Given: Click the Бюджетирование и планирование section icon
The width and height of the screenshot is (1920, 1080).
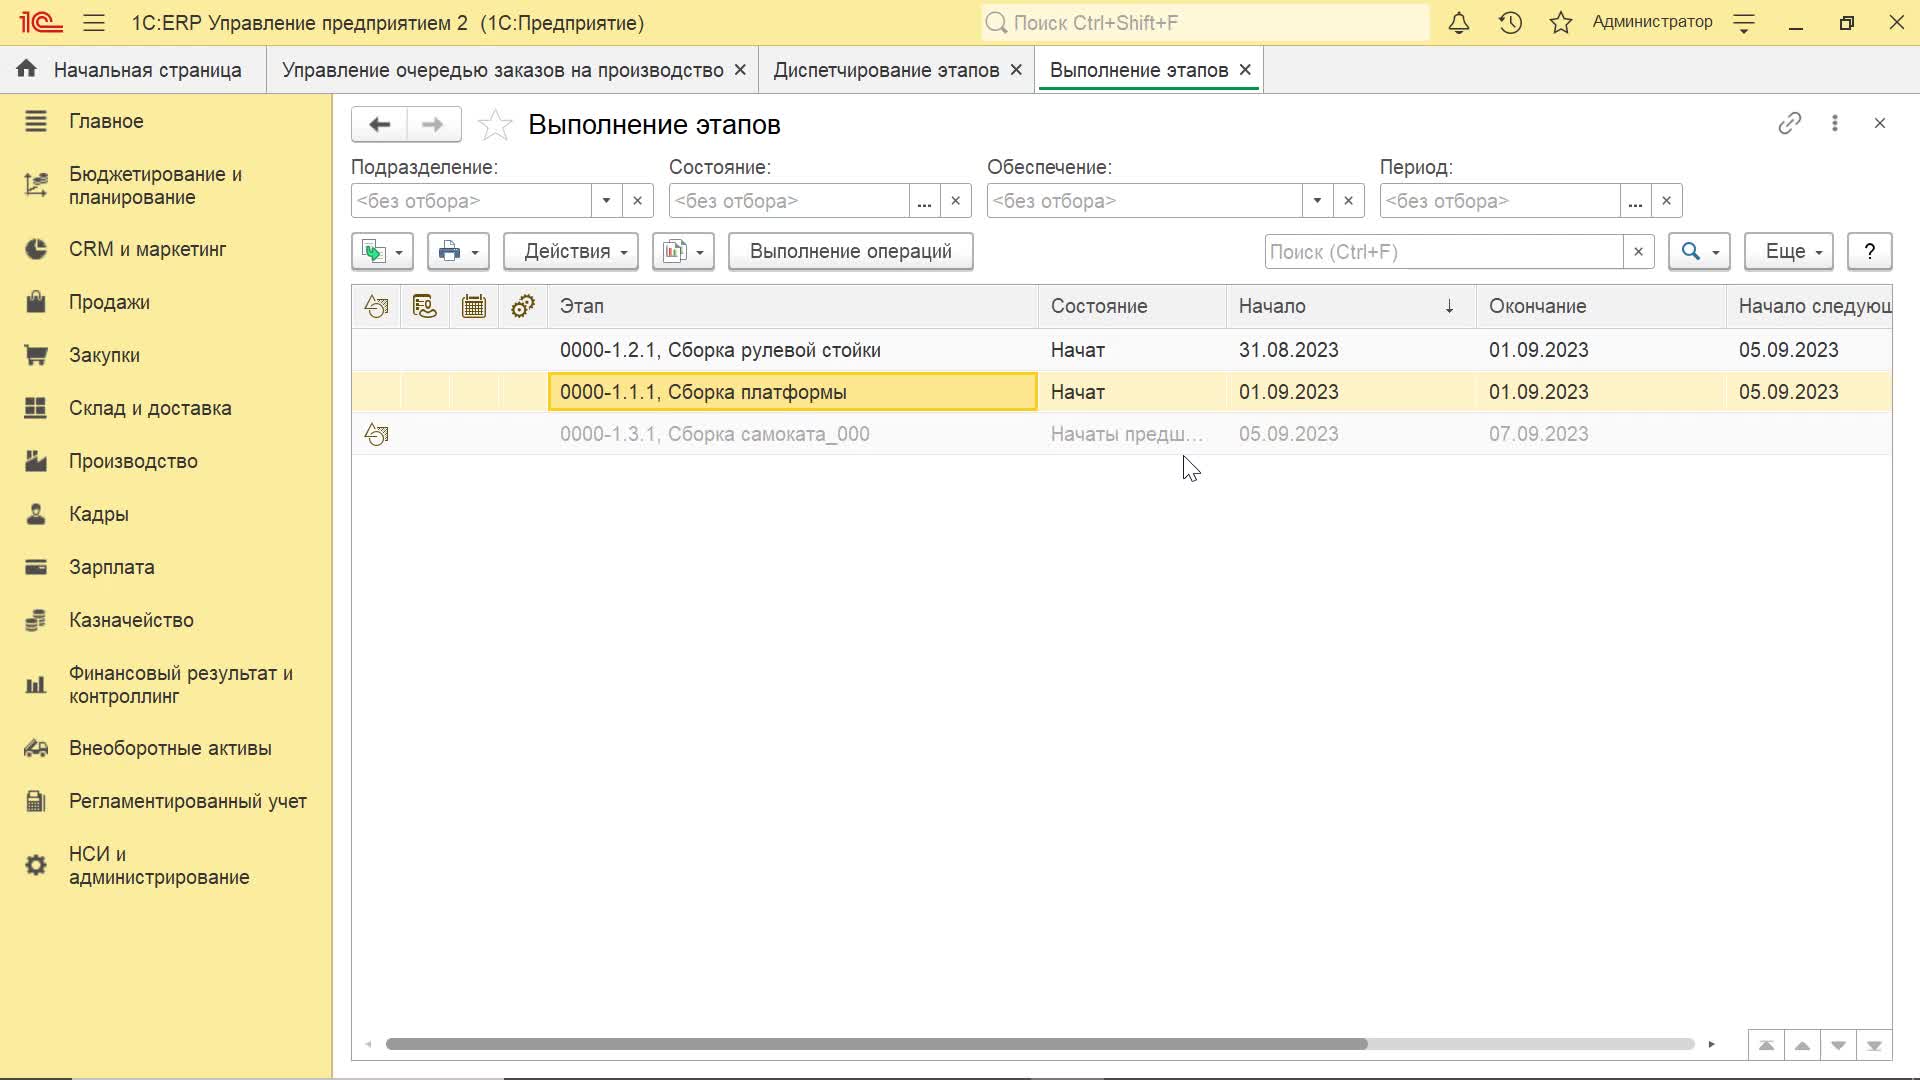Looking at the screenshot, I should [36, 185].
